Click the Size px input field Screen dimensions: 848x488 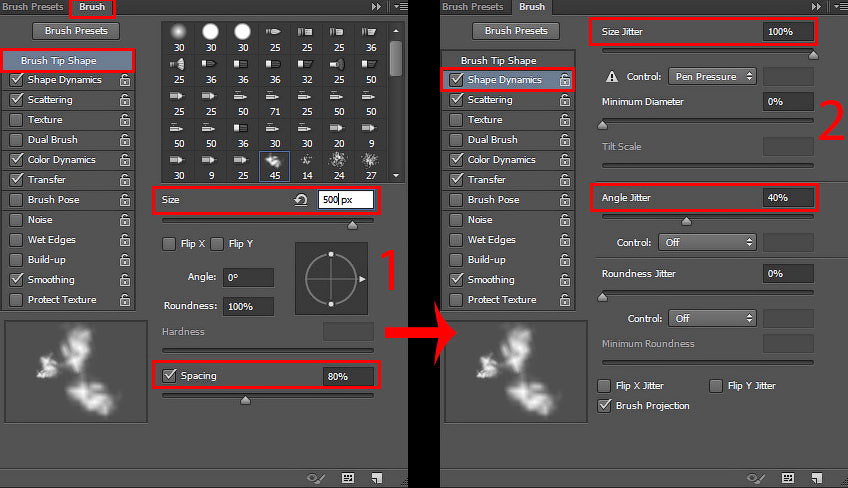pyautogui.click(x=346, y=200)
